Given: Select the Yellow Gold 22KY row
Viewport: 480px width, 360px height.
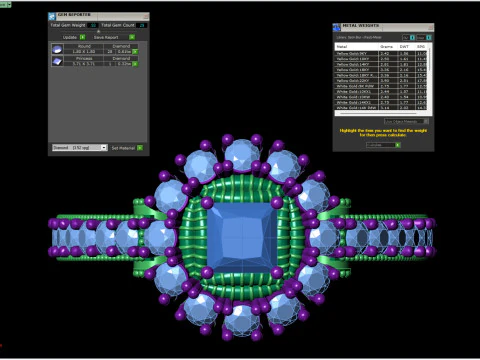Looking at the screenshot, I should 381,81.
